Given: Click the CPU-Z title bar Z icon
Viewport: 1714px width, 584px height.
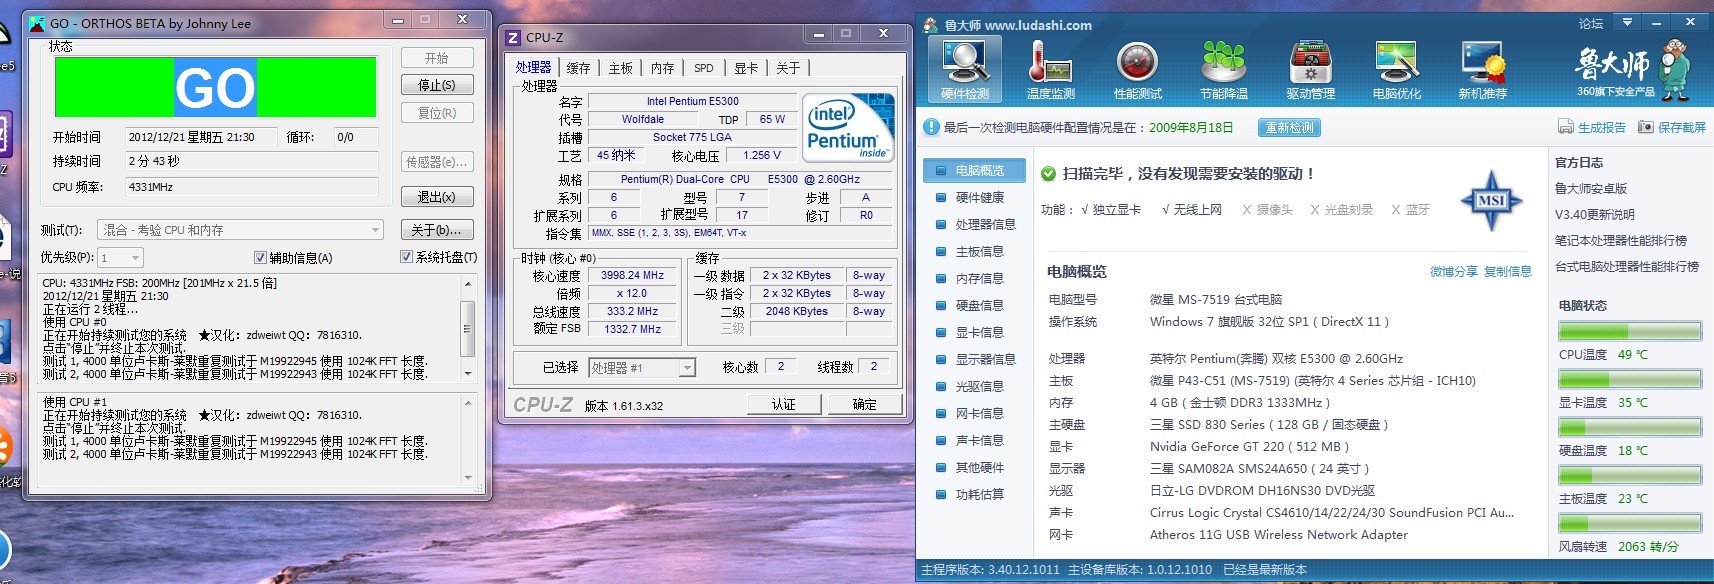Looking at the screenshot, I should (x=513, y=37).
